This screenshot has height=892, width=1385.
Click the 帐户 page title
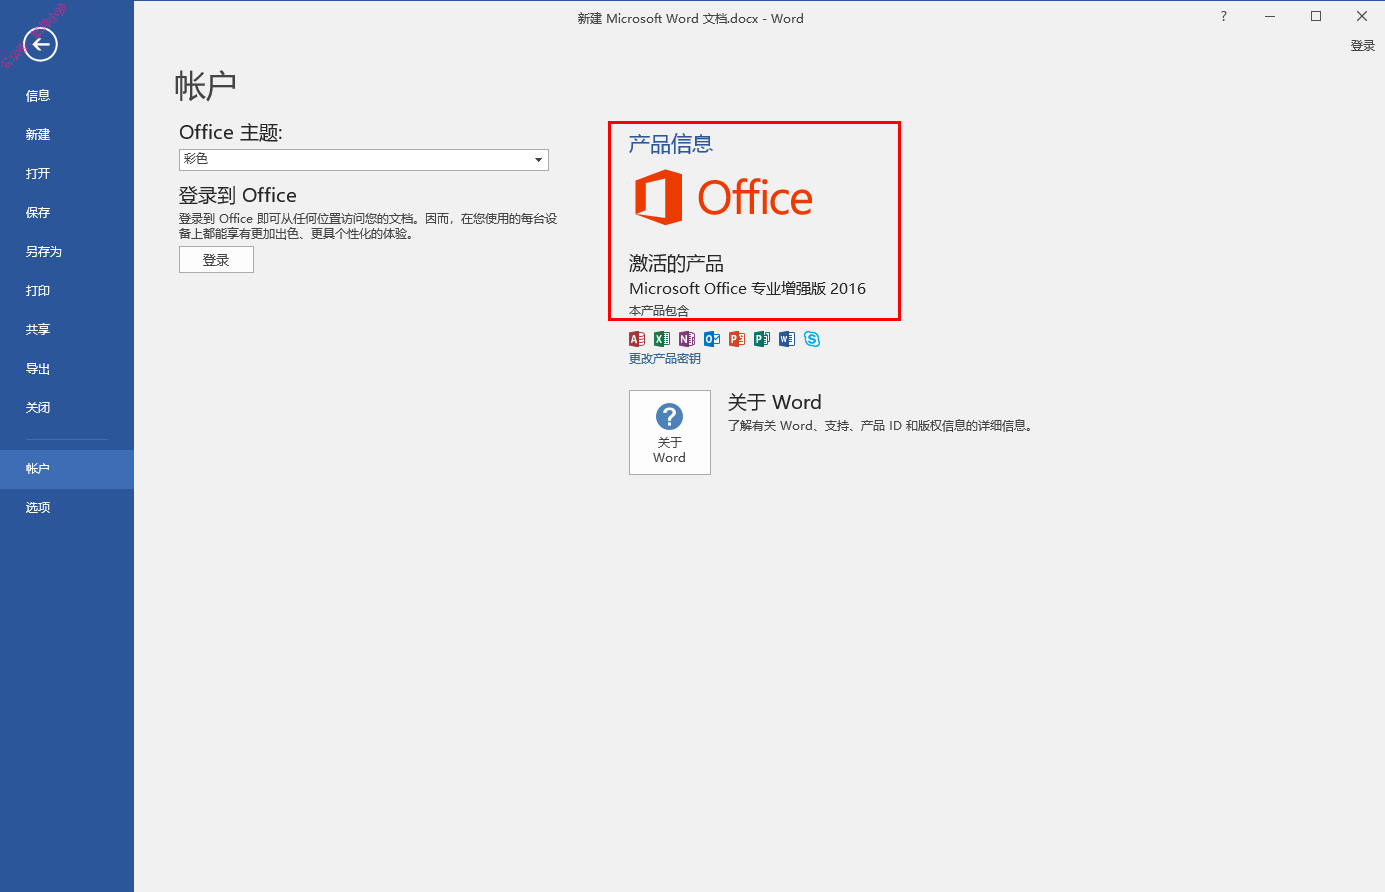coord(205,86)
